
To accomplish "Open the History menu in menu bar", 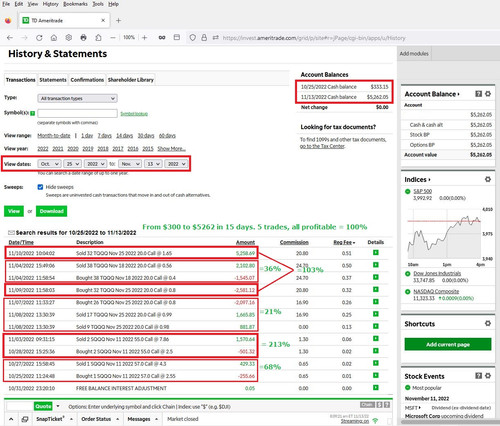I will point(50,4).
